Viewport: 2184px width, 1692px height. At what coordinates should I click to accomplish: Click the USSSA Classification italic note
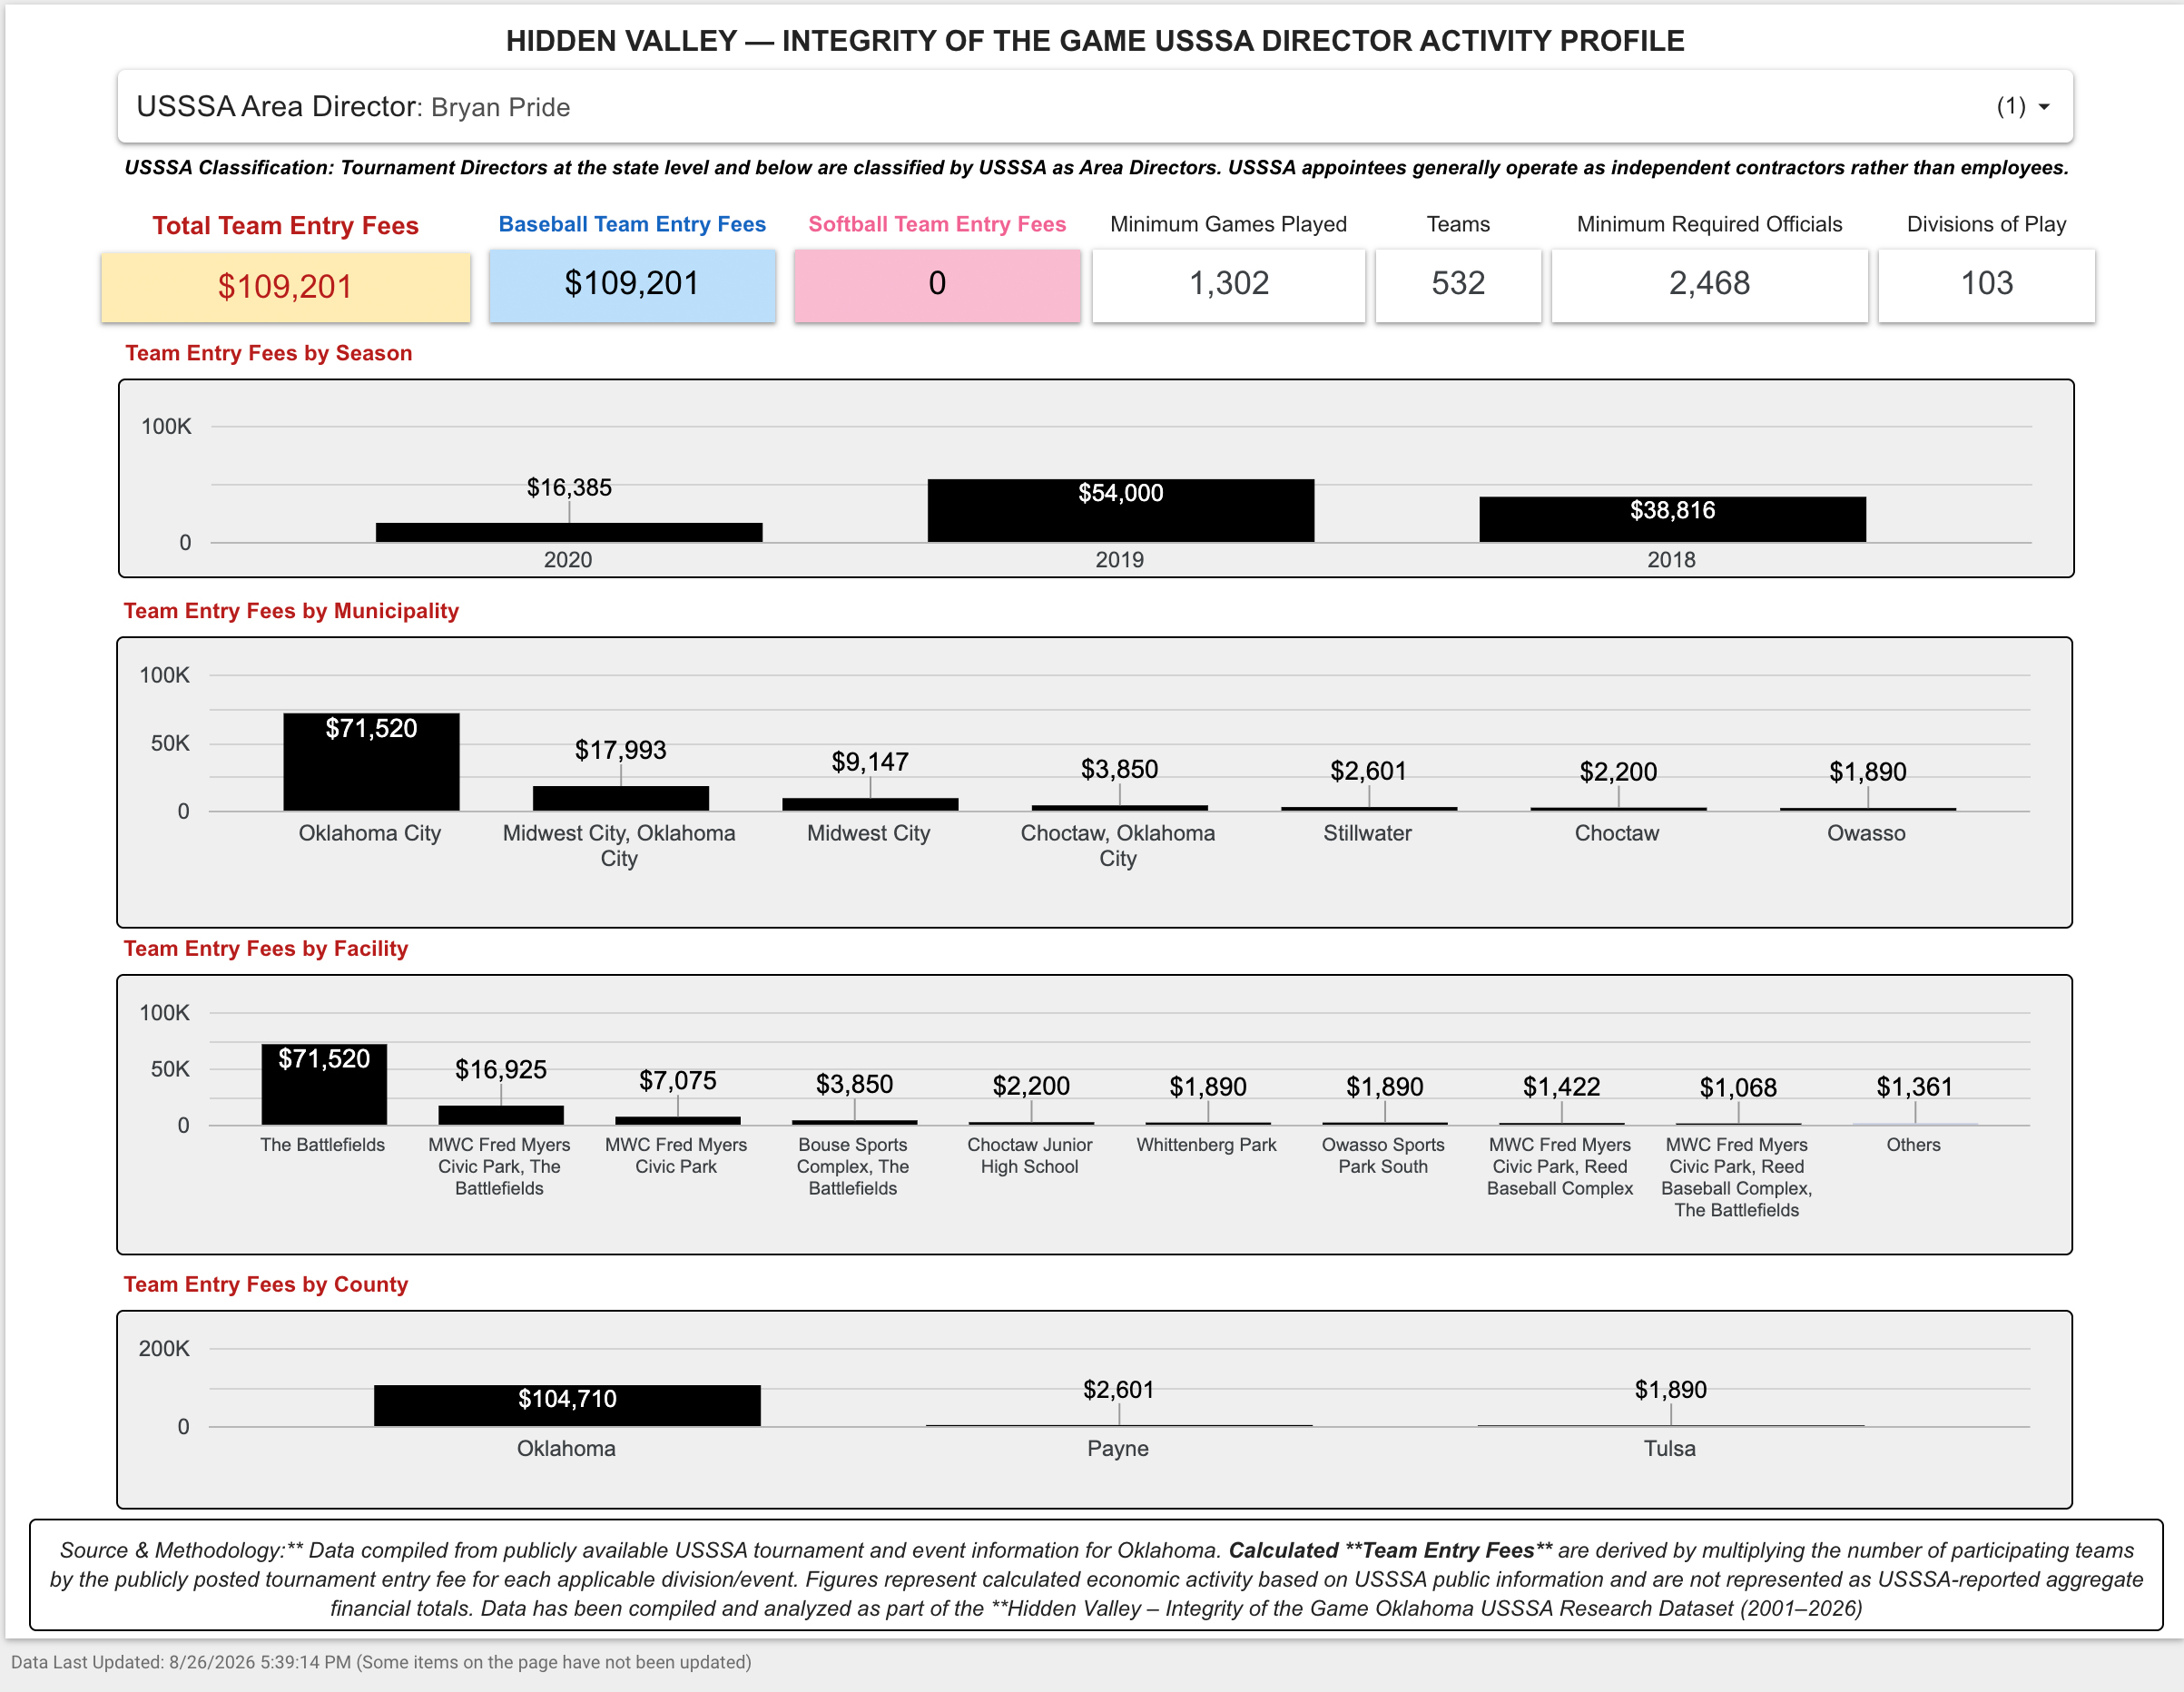click(1097, 168)
